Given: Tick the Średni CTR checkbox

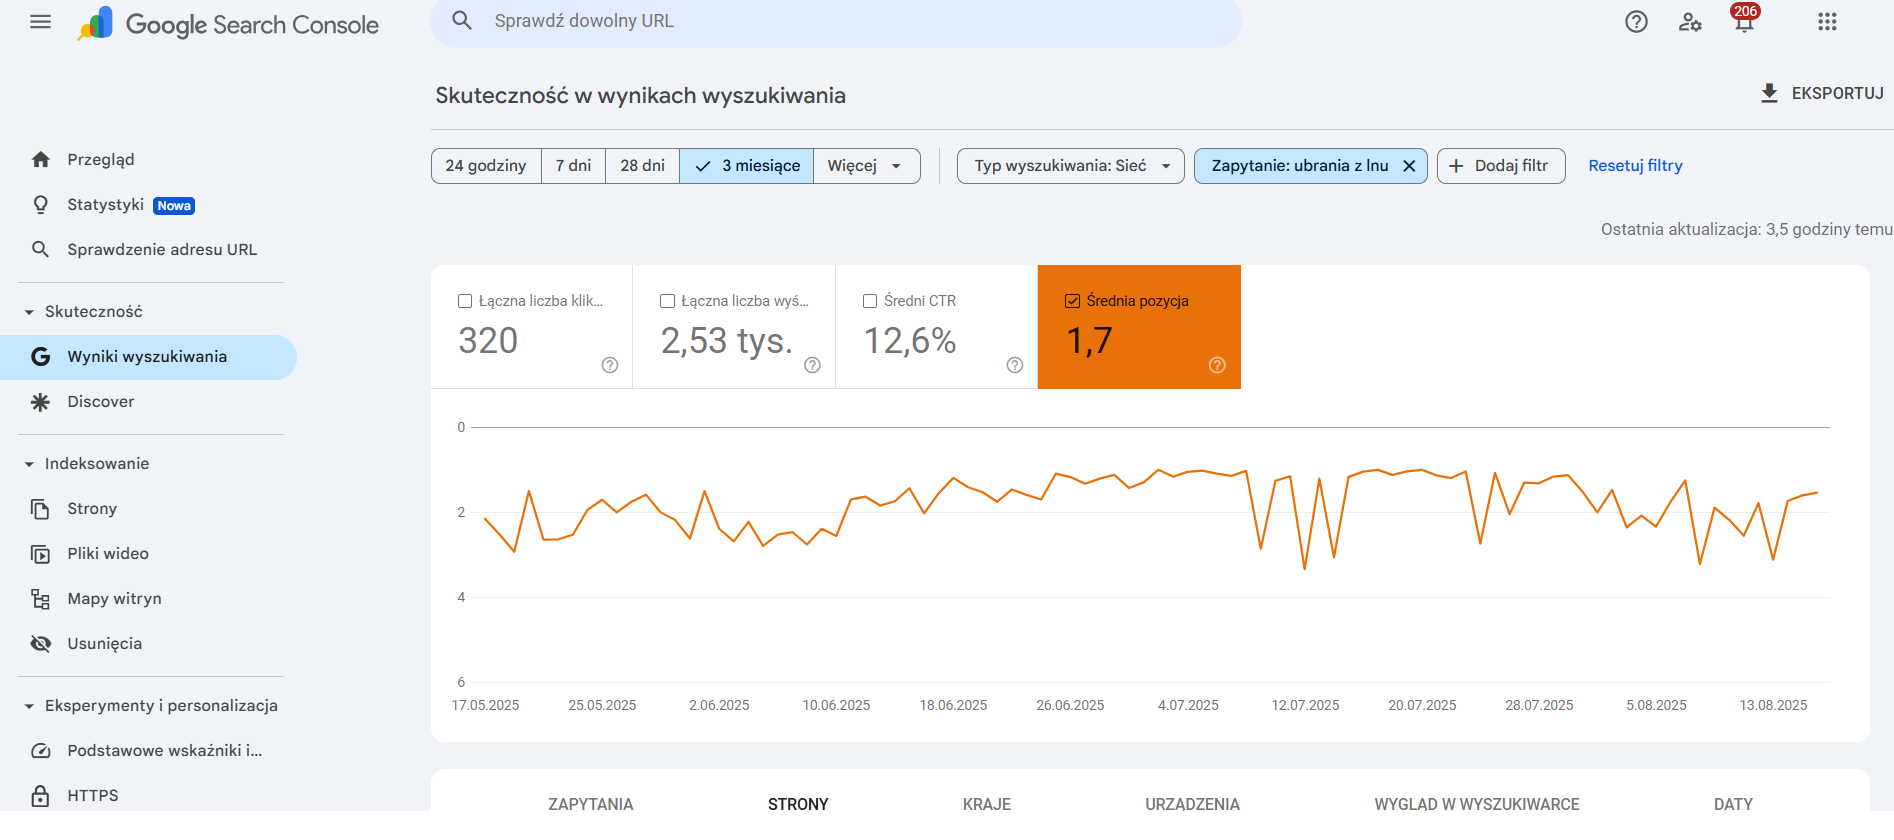Looking at the screenshot, I should (x=870, y=301).
